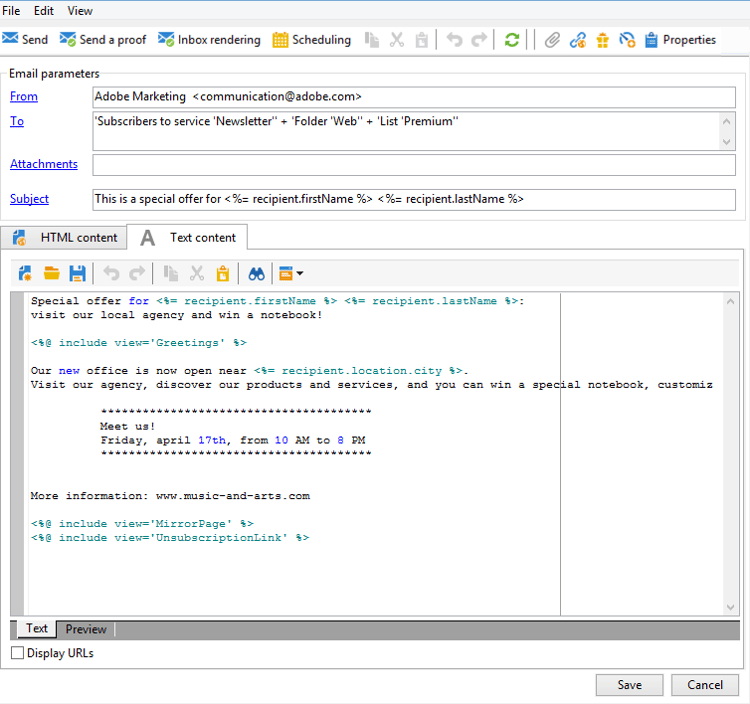
Task: Click the Save button
Action: [629, 685]
